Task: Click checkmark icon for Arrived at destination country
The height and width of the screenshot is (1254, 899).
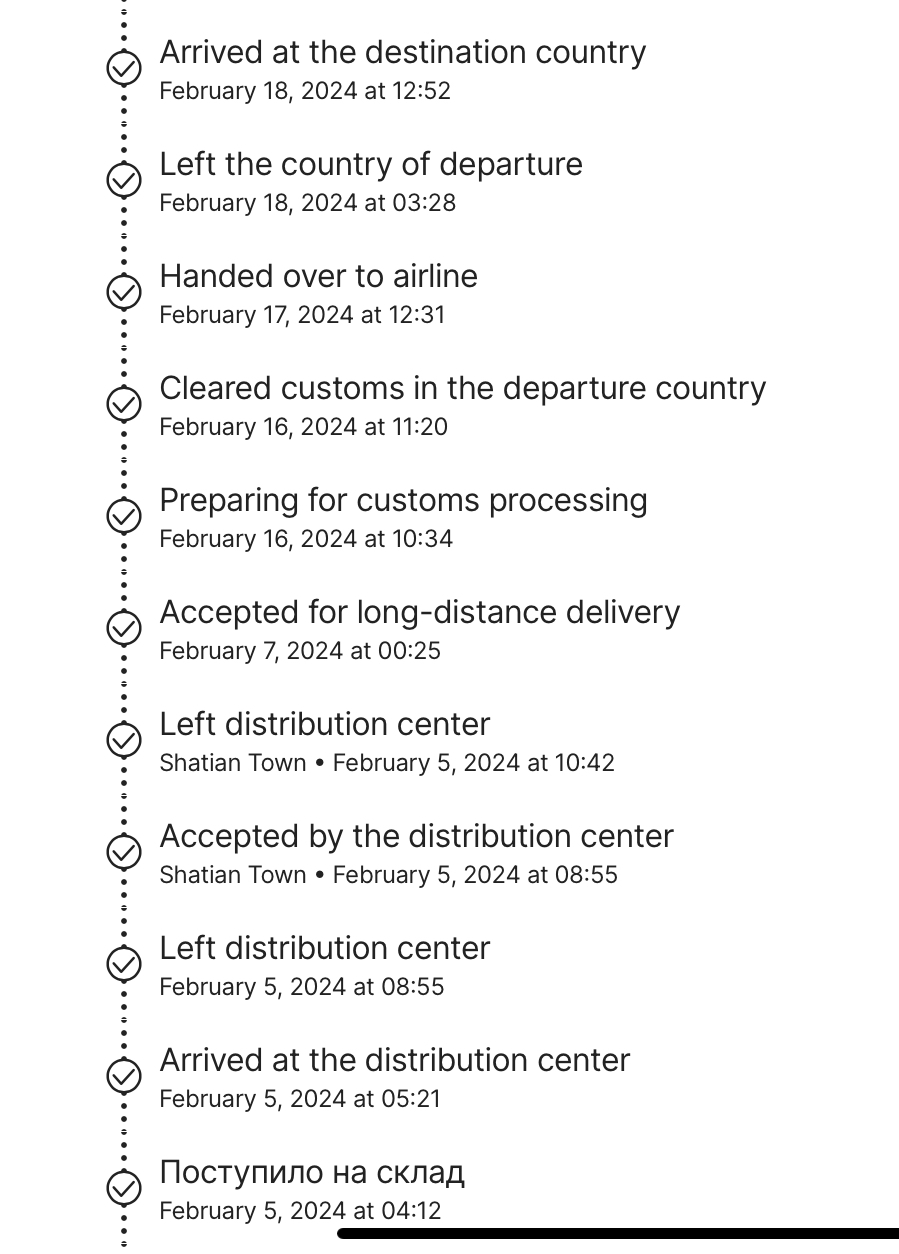Action: 124,68
